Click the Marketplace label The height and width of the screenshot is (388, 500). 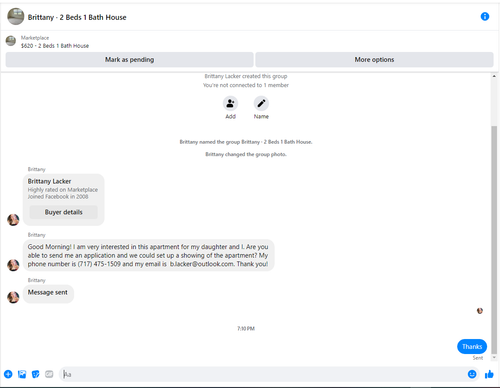coord(35,38)
